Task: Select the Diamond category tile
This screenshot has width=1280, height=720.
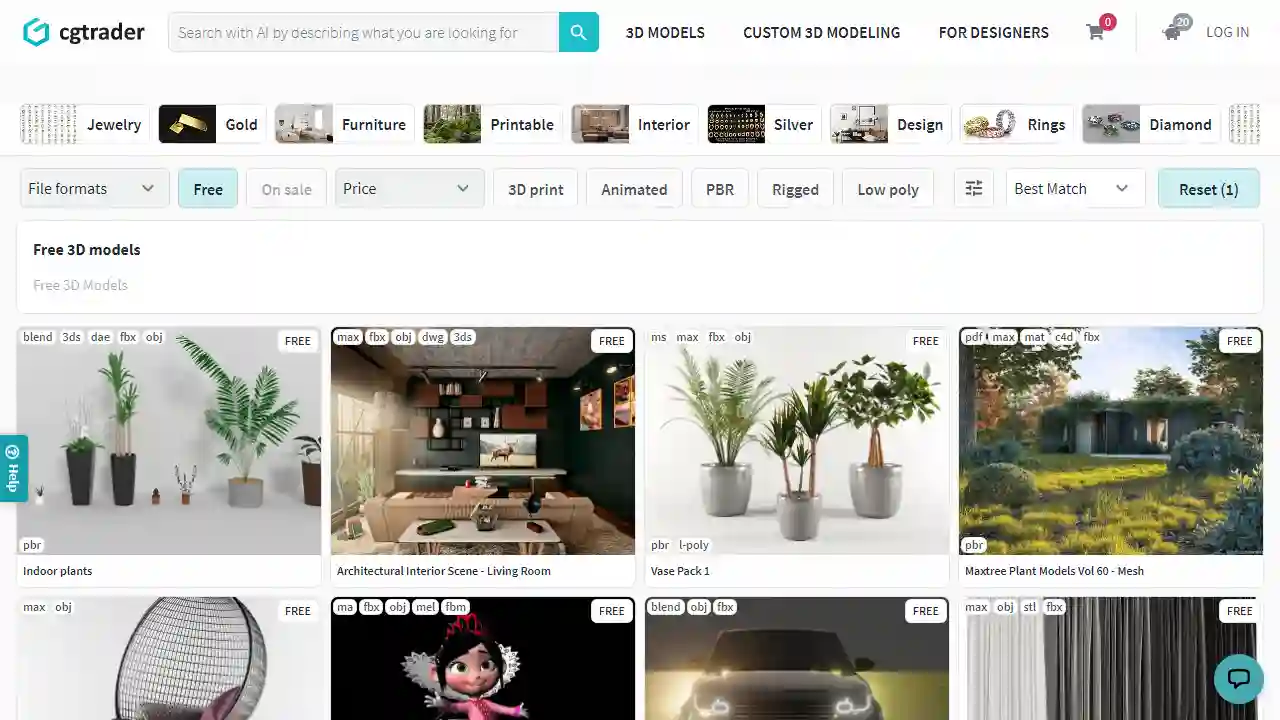Action: pyautogui.click(x=1150, y=124)
